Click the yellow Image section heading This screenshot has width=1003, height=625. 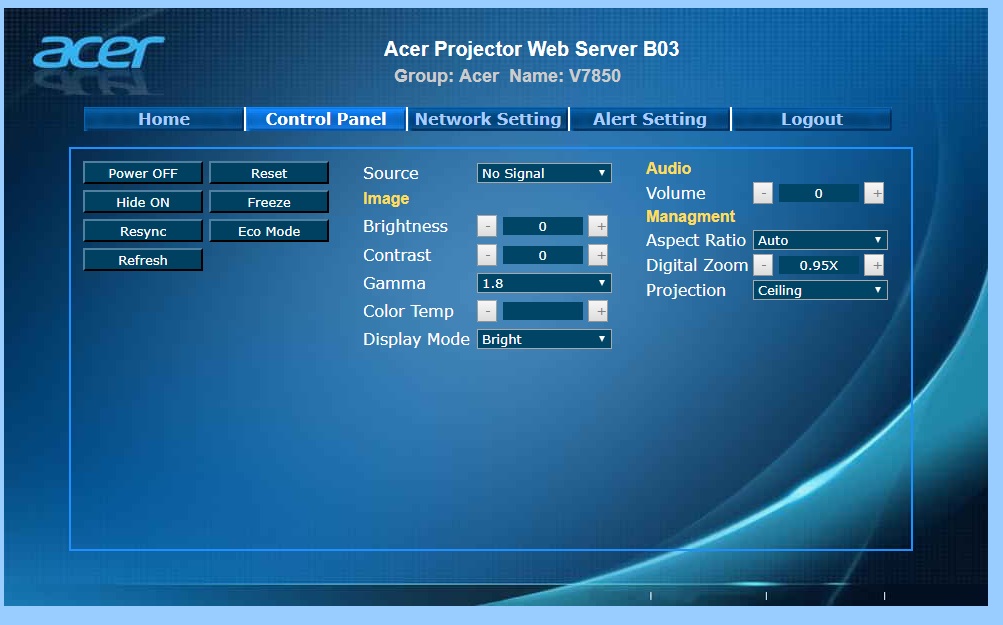click(386, 199)
